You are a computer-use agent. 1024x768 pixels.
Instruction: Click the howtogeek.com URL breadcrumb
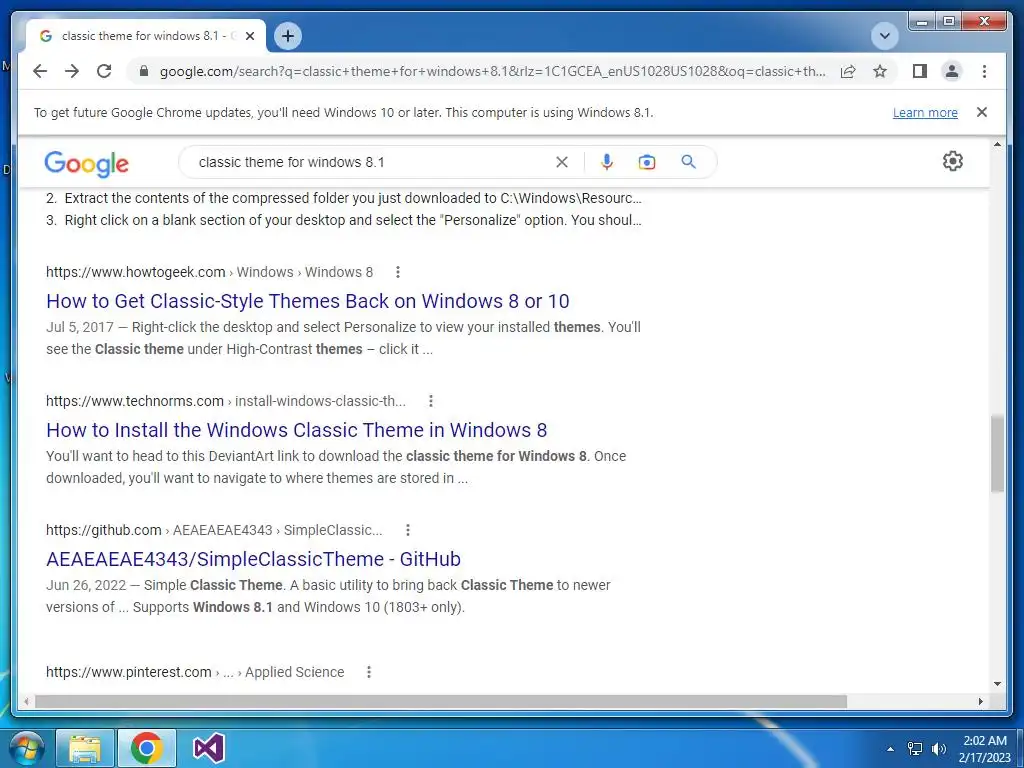210,272
